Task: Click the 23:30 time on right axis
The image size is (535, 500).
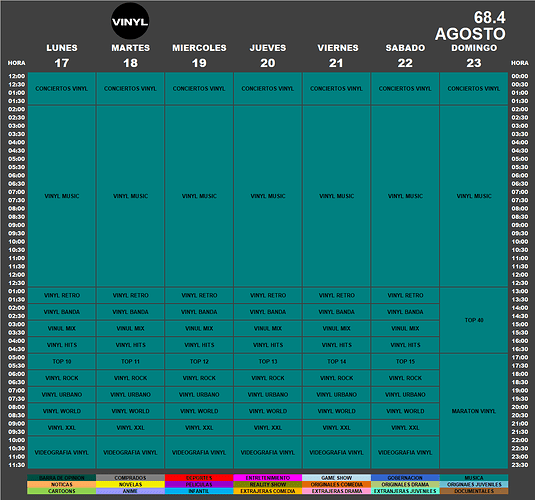Action: click(x=520, y=465)
